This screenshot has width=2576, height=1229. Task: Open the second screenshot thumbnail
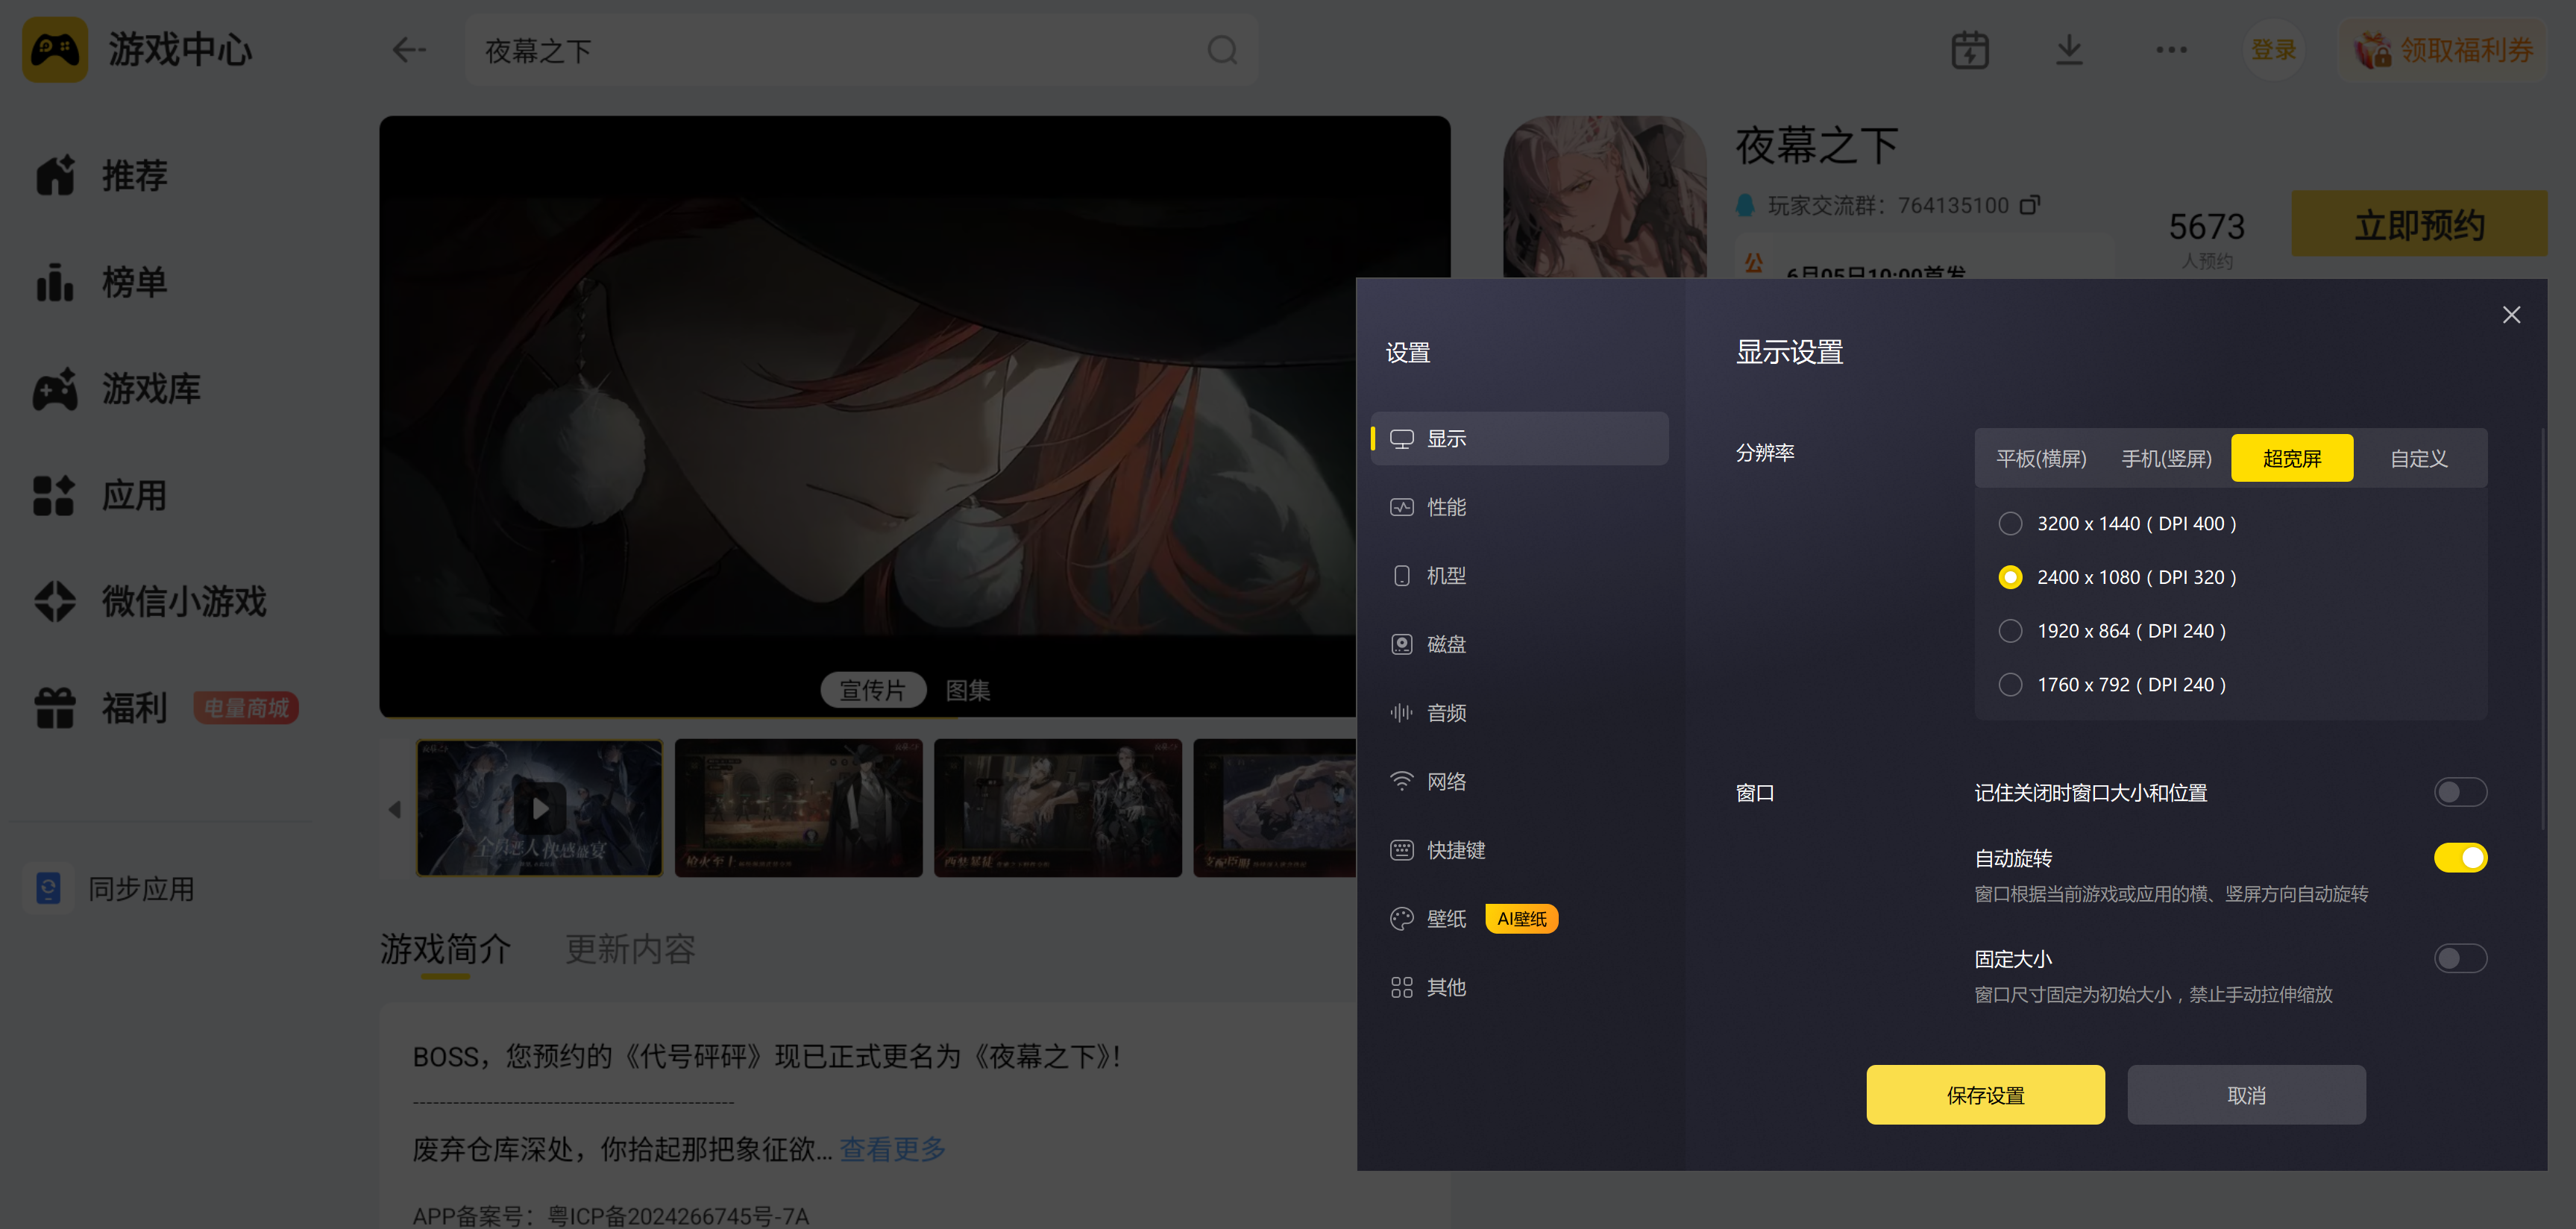(799, 808)
